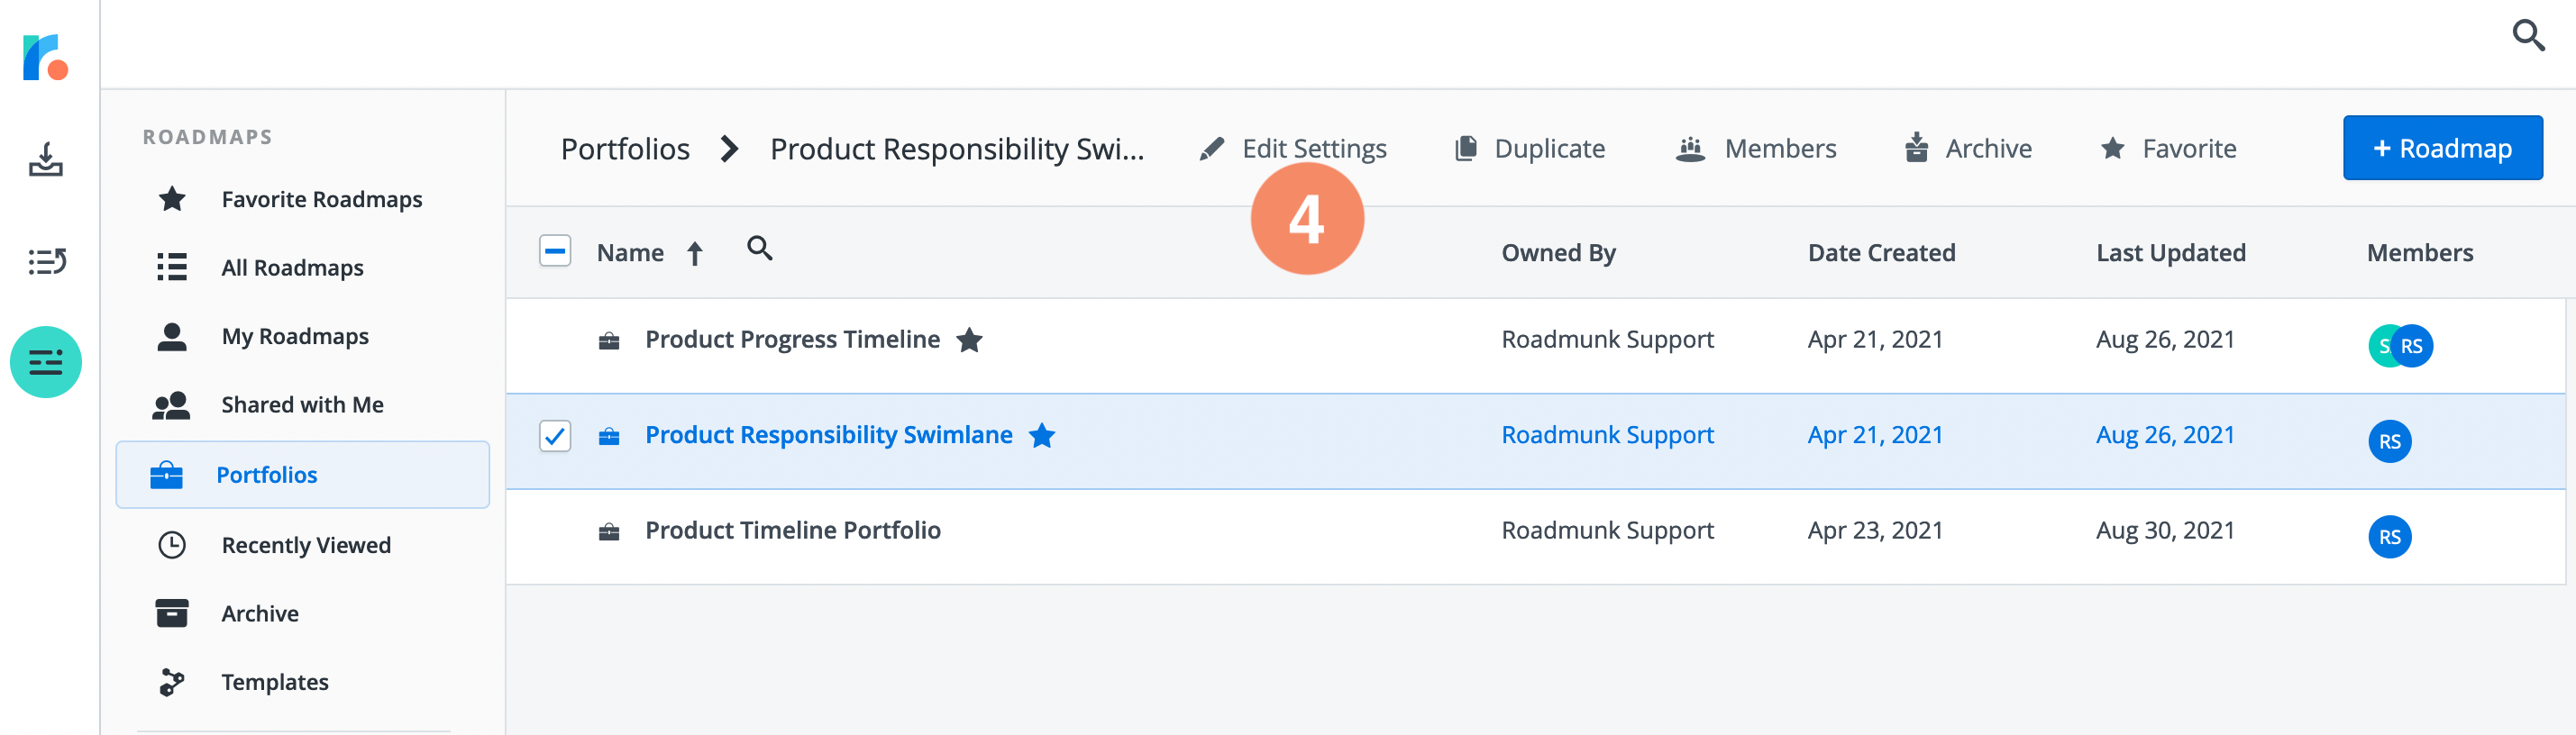Click RS avatar in Product Responsibility Swimlane row
The width and height of the screenshot is (2576, 735).
click(2389, 441)
